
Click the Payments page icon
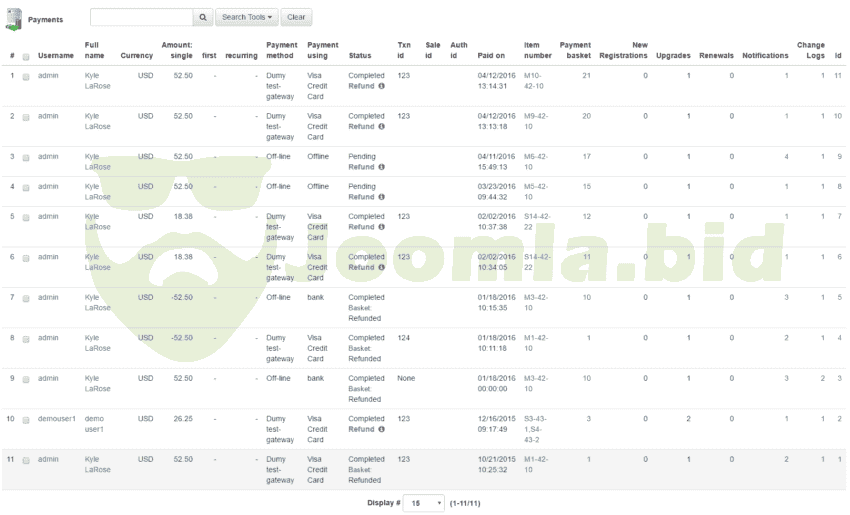click(14, 18)
